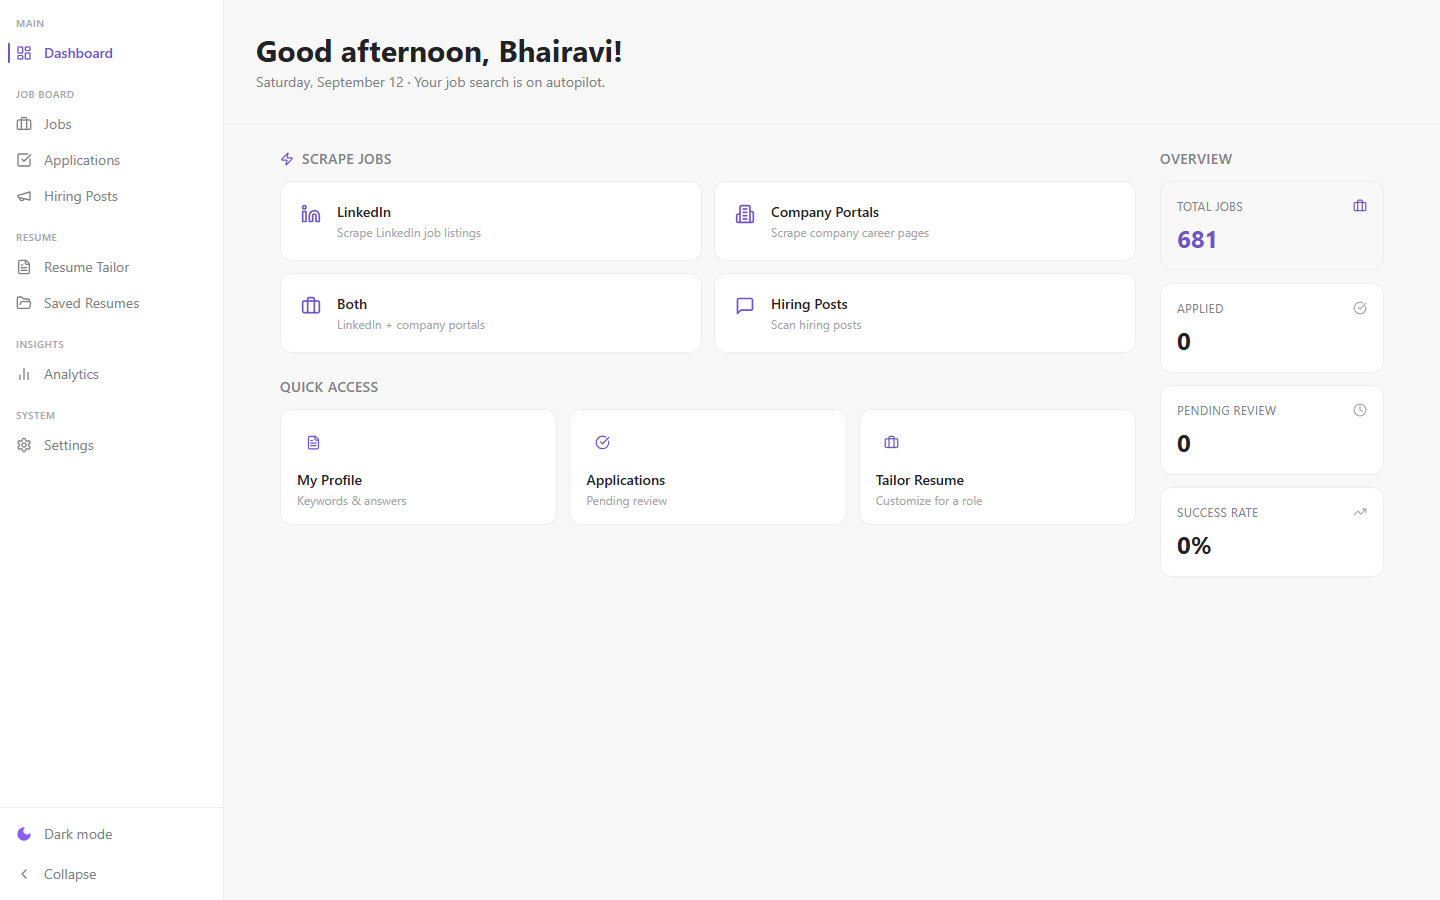Click the Resume Tailor document icon
This screenshot has width=1440, height=900.
point(24,267)
